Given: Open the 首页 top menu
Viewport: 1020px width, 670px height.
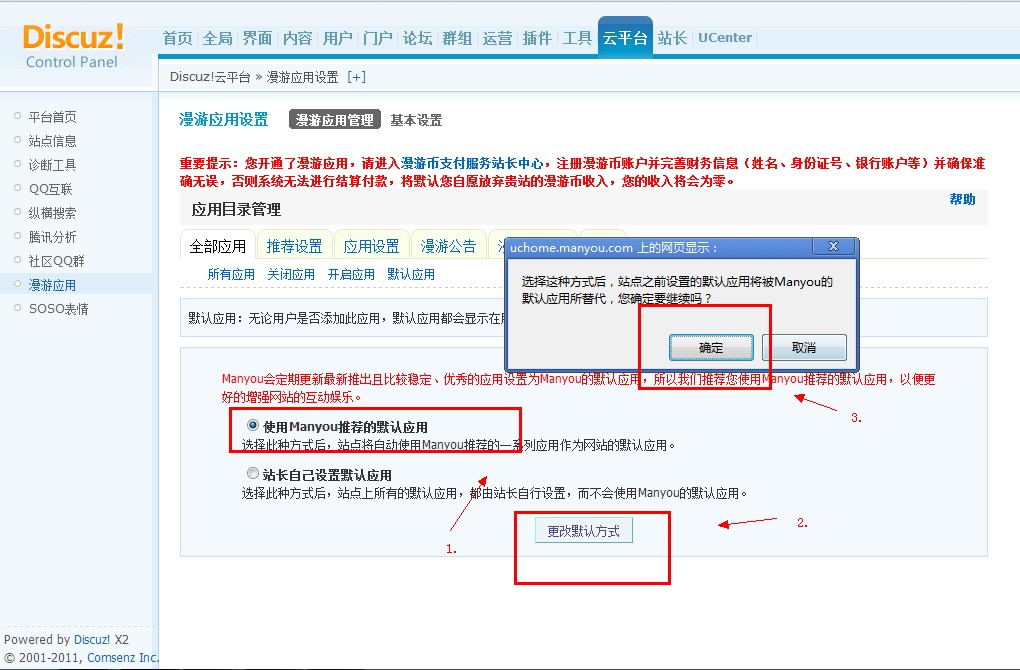Looking at the screenshot, I should coord(178,38).
